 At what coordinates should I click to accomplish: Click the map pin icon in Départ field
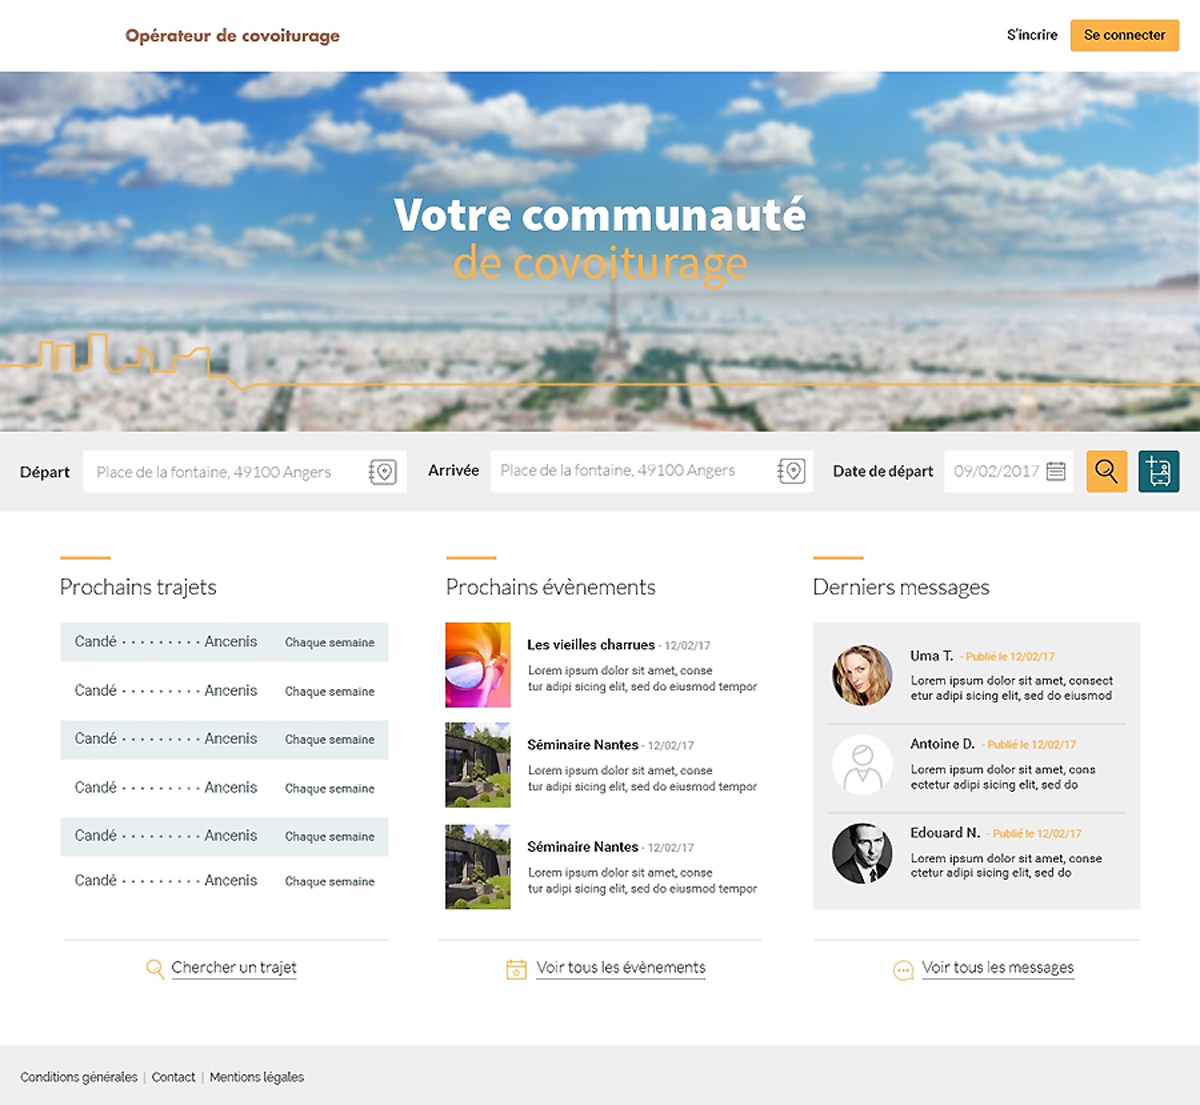coord(383,472)
